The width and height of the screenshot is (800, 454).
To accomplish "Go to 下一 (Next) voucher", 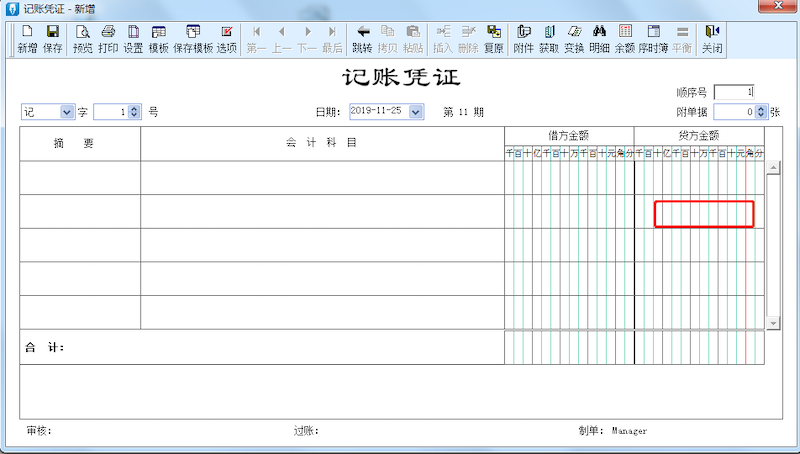I will (307, 39).
